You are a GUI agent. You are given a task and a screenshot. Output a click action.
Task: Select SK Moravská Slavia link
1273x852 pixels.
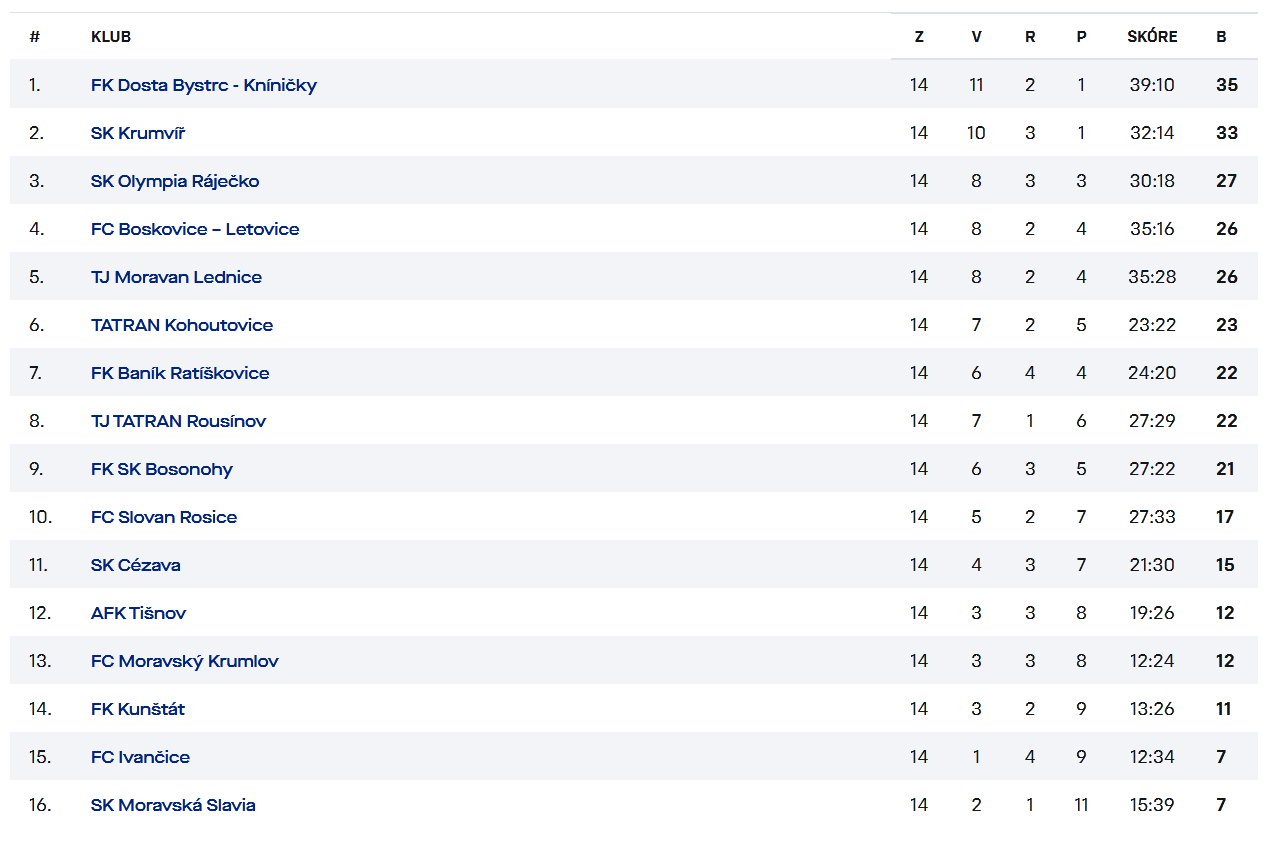[x=173, y=805]
